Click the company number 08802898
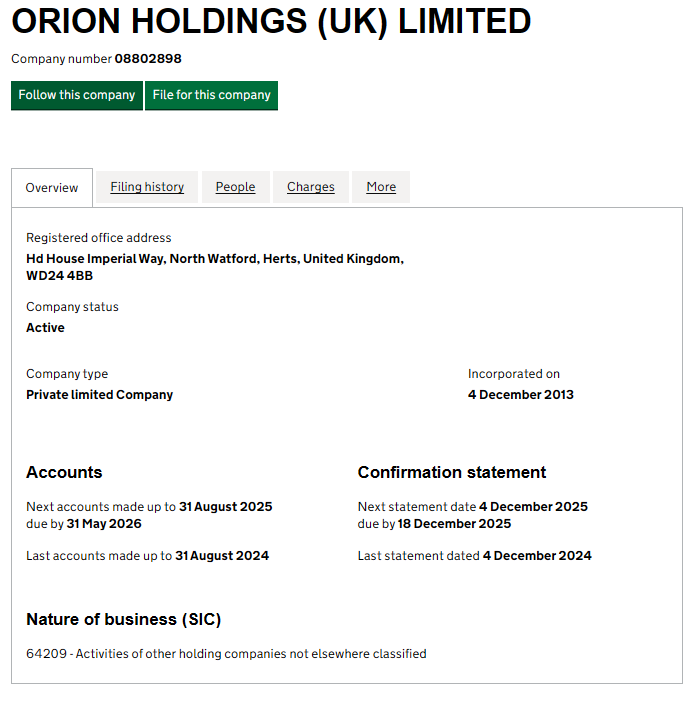The height and width of the screenshot is (702, 698). tap(148, 59)
